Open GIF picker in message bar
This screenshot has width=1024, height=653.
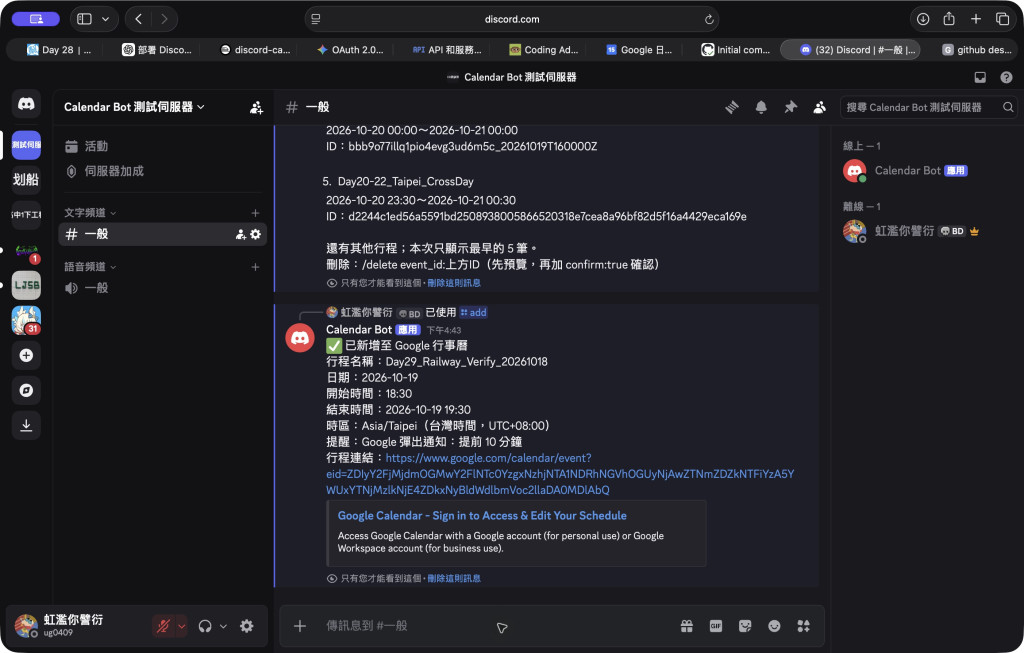tap(716, 626)
